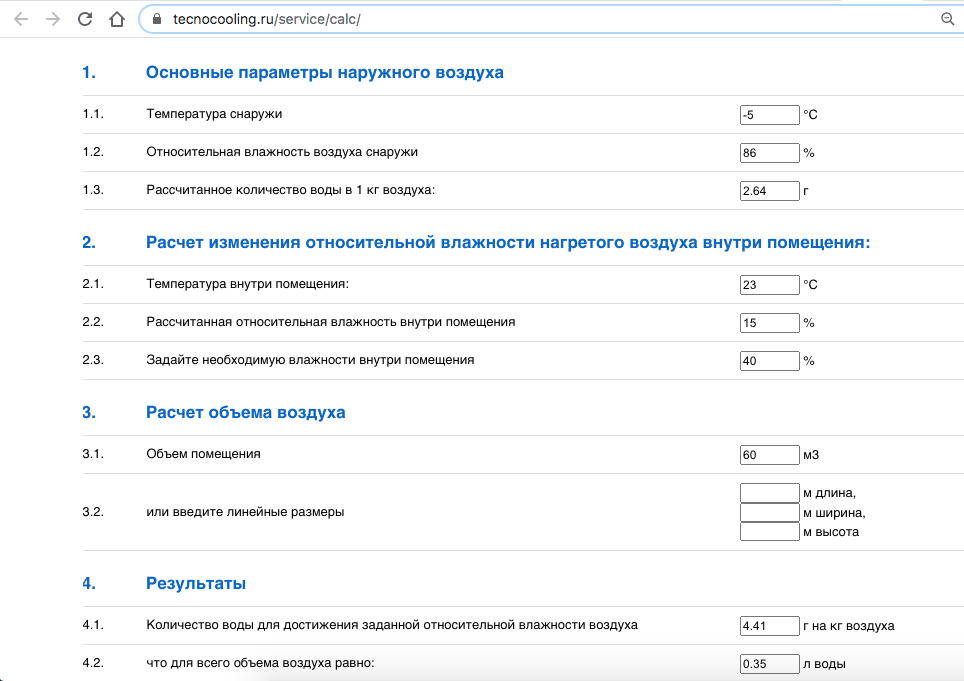
Task: Click the zoom magnifier icon in address bar
Action: [x=947, y=19]
